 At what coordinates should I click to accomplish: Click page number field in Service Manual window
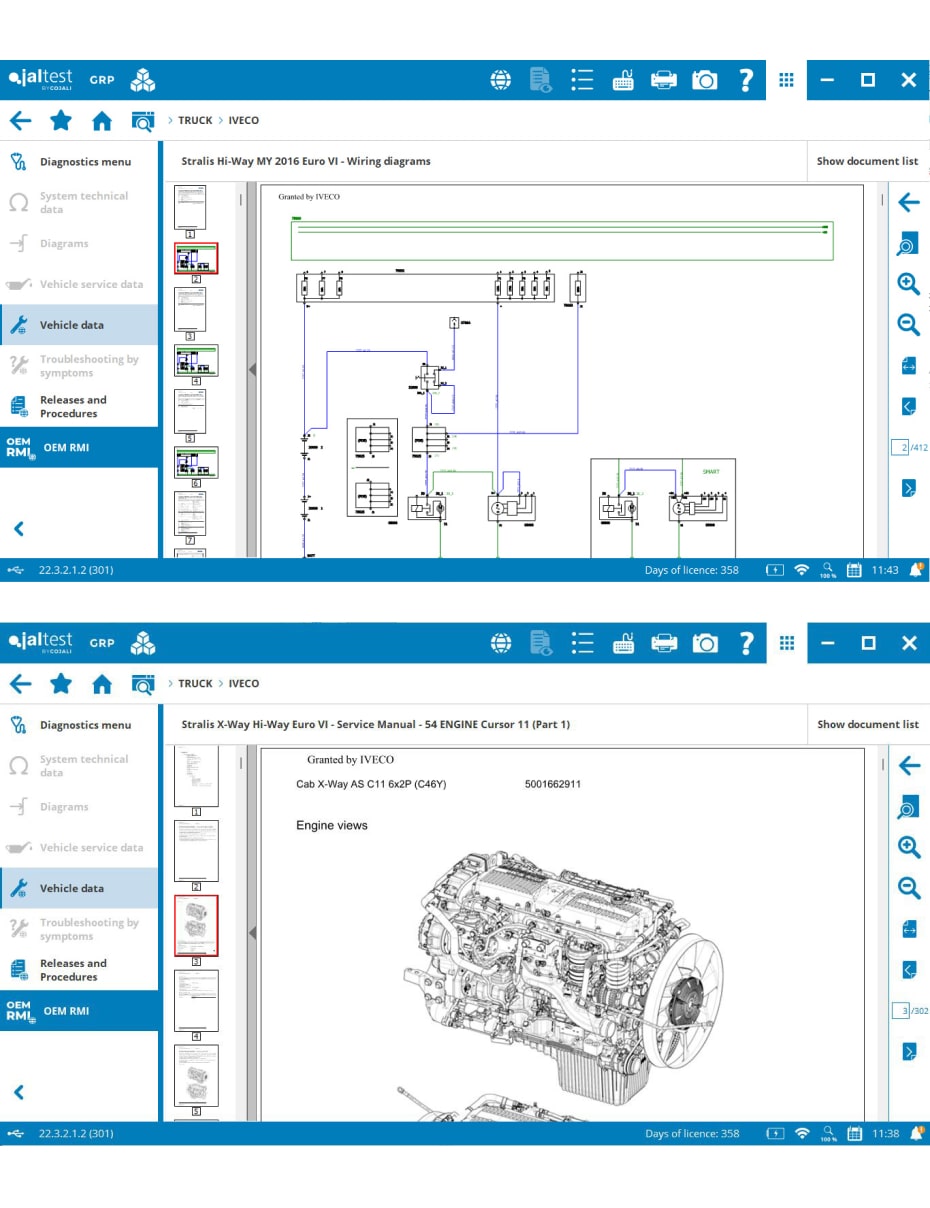(x=900, y=1011)
